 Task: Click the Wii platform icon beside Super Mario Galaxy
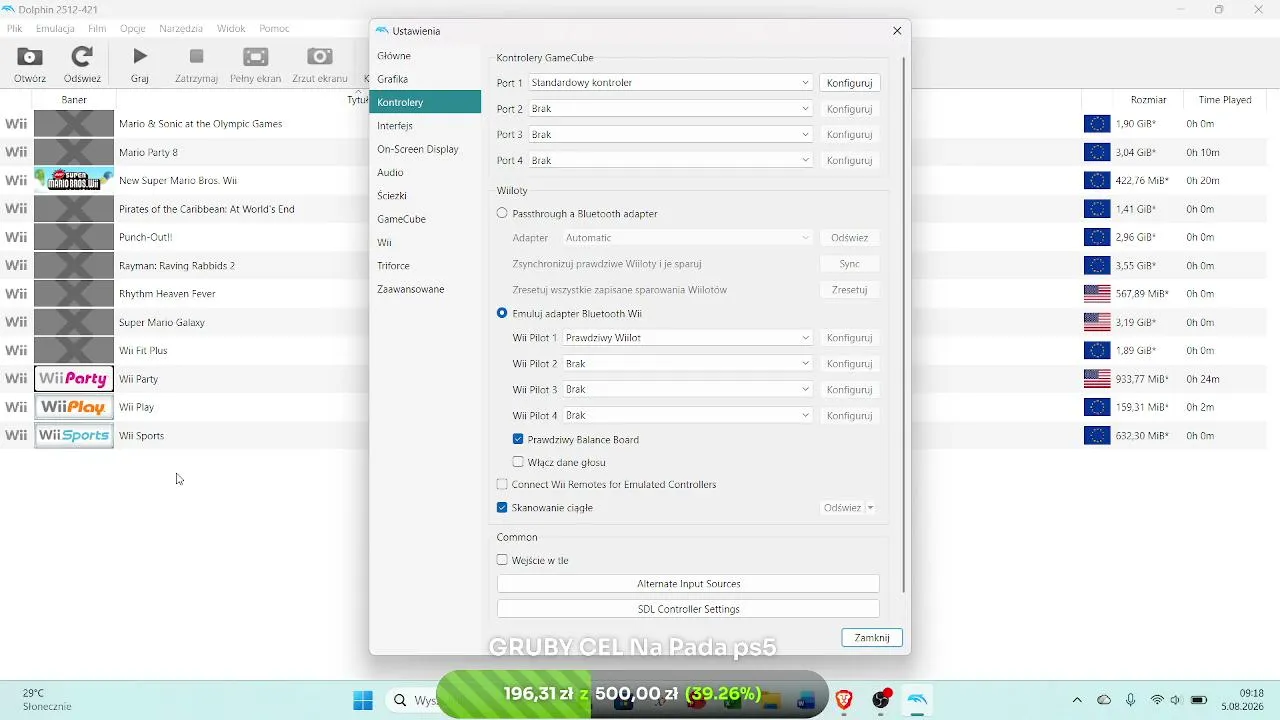click(16, 322)
